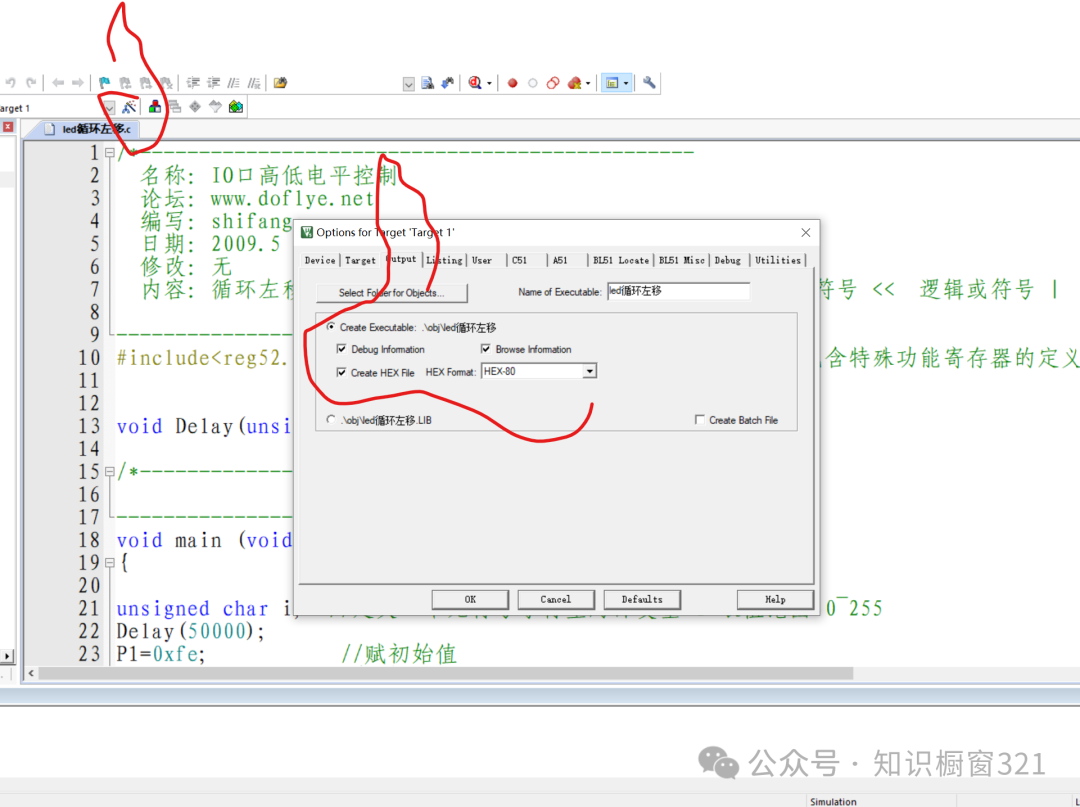Open the HEX Format dropdown
The width and height of the screenshot is (1080, 807).
click(590, 371)
